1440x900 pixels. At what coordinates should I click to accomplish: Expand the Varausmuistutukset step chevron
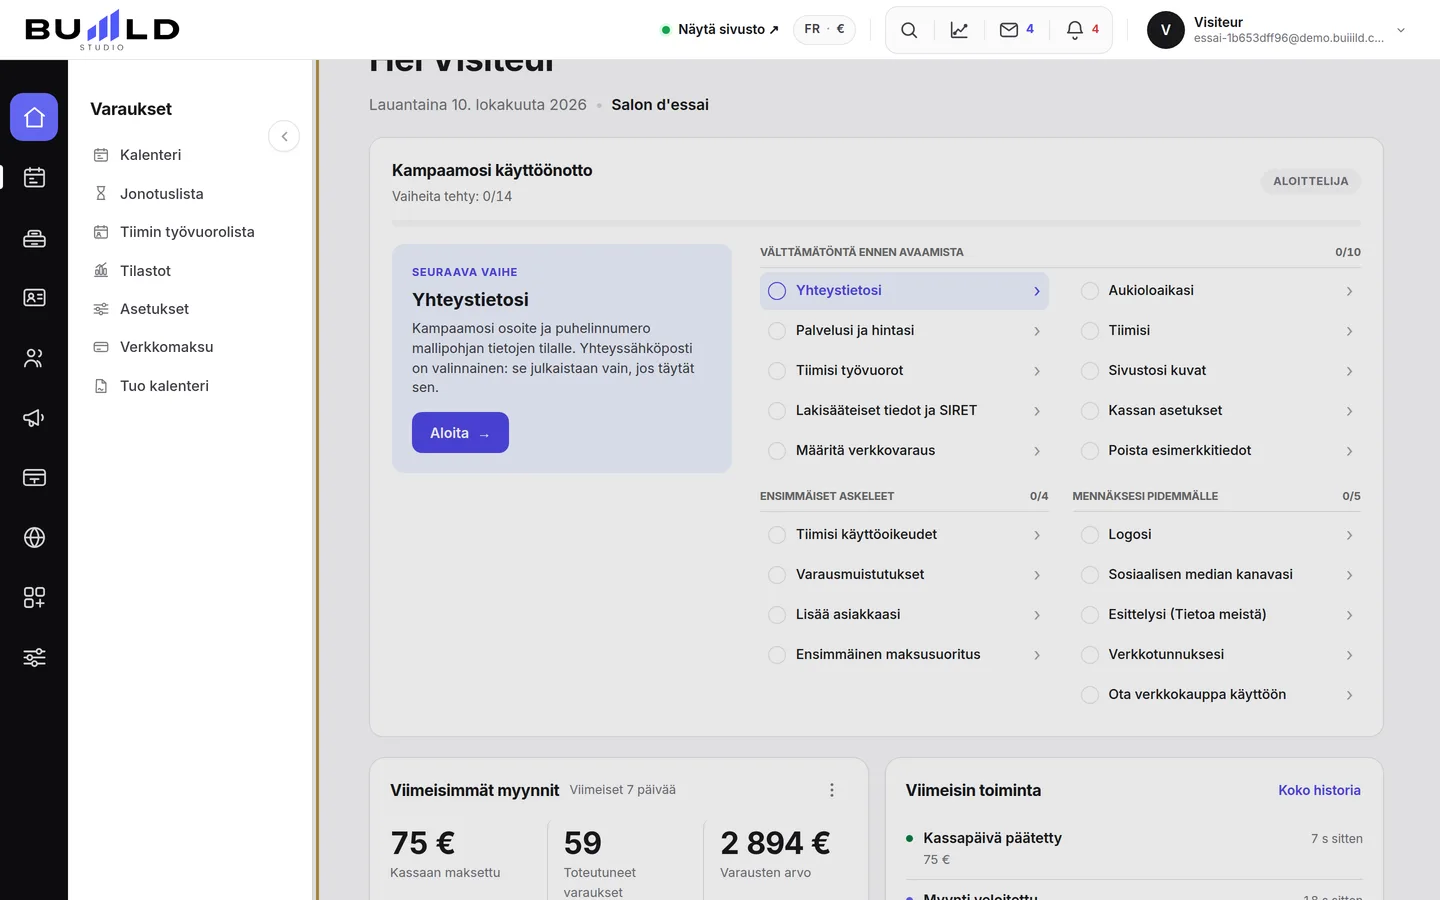click(x=1037, y=575)
